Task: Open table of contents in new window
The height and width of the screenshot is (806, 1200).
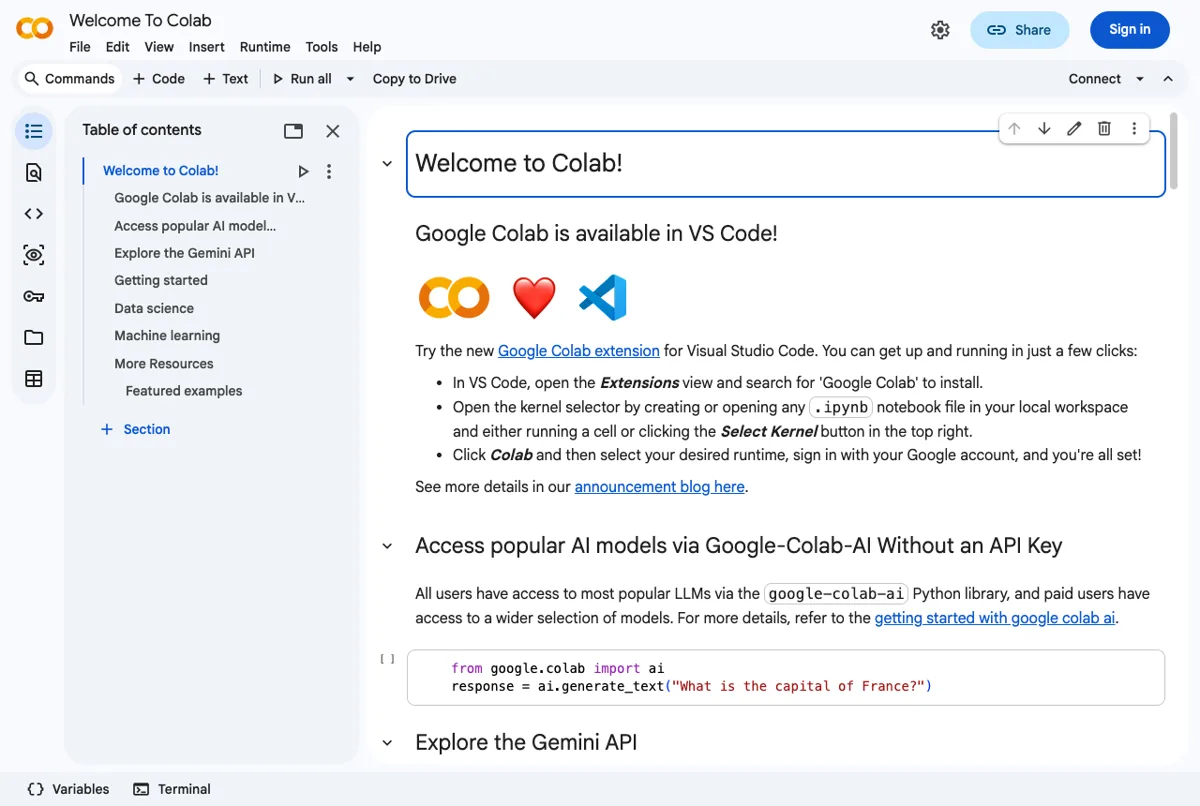Action: click(293, 131)
